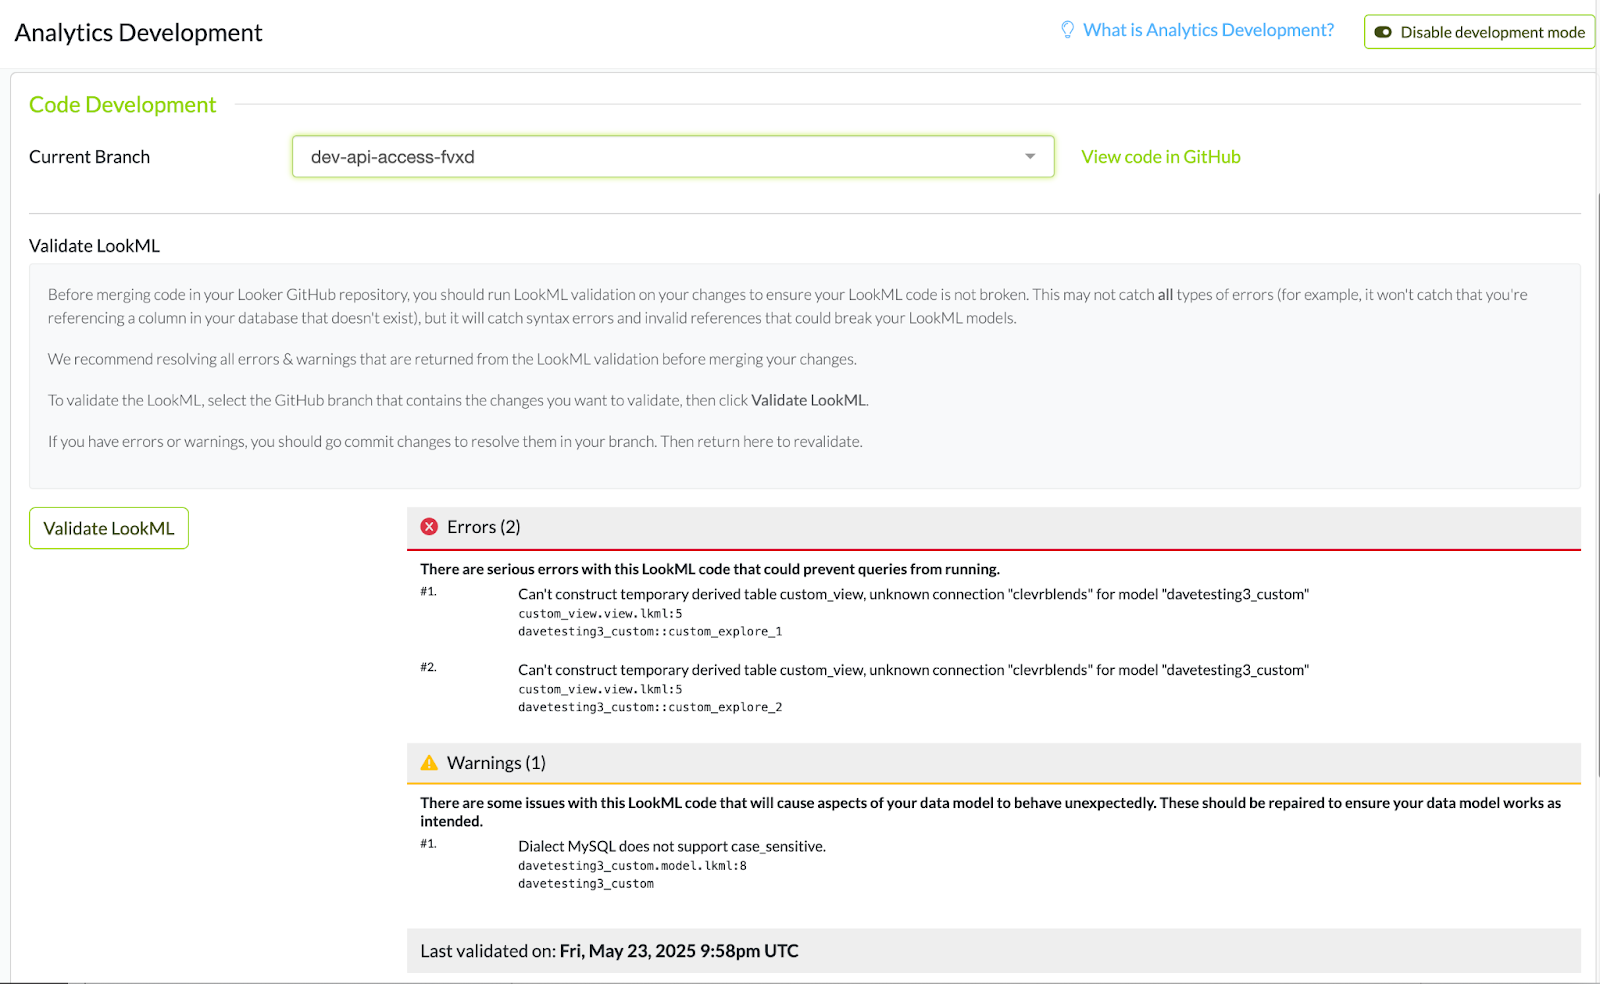Expand the Current Branch dropdown arrow

pos(1030,157)
